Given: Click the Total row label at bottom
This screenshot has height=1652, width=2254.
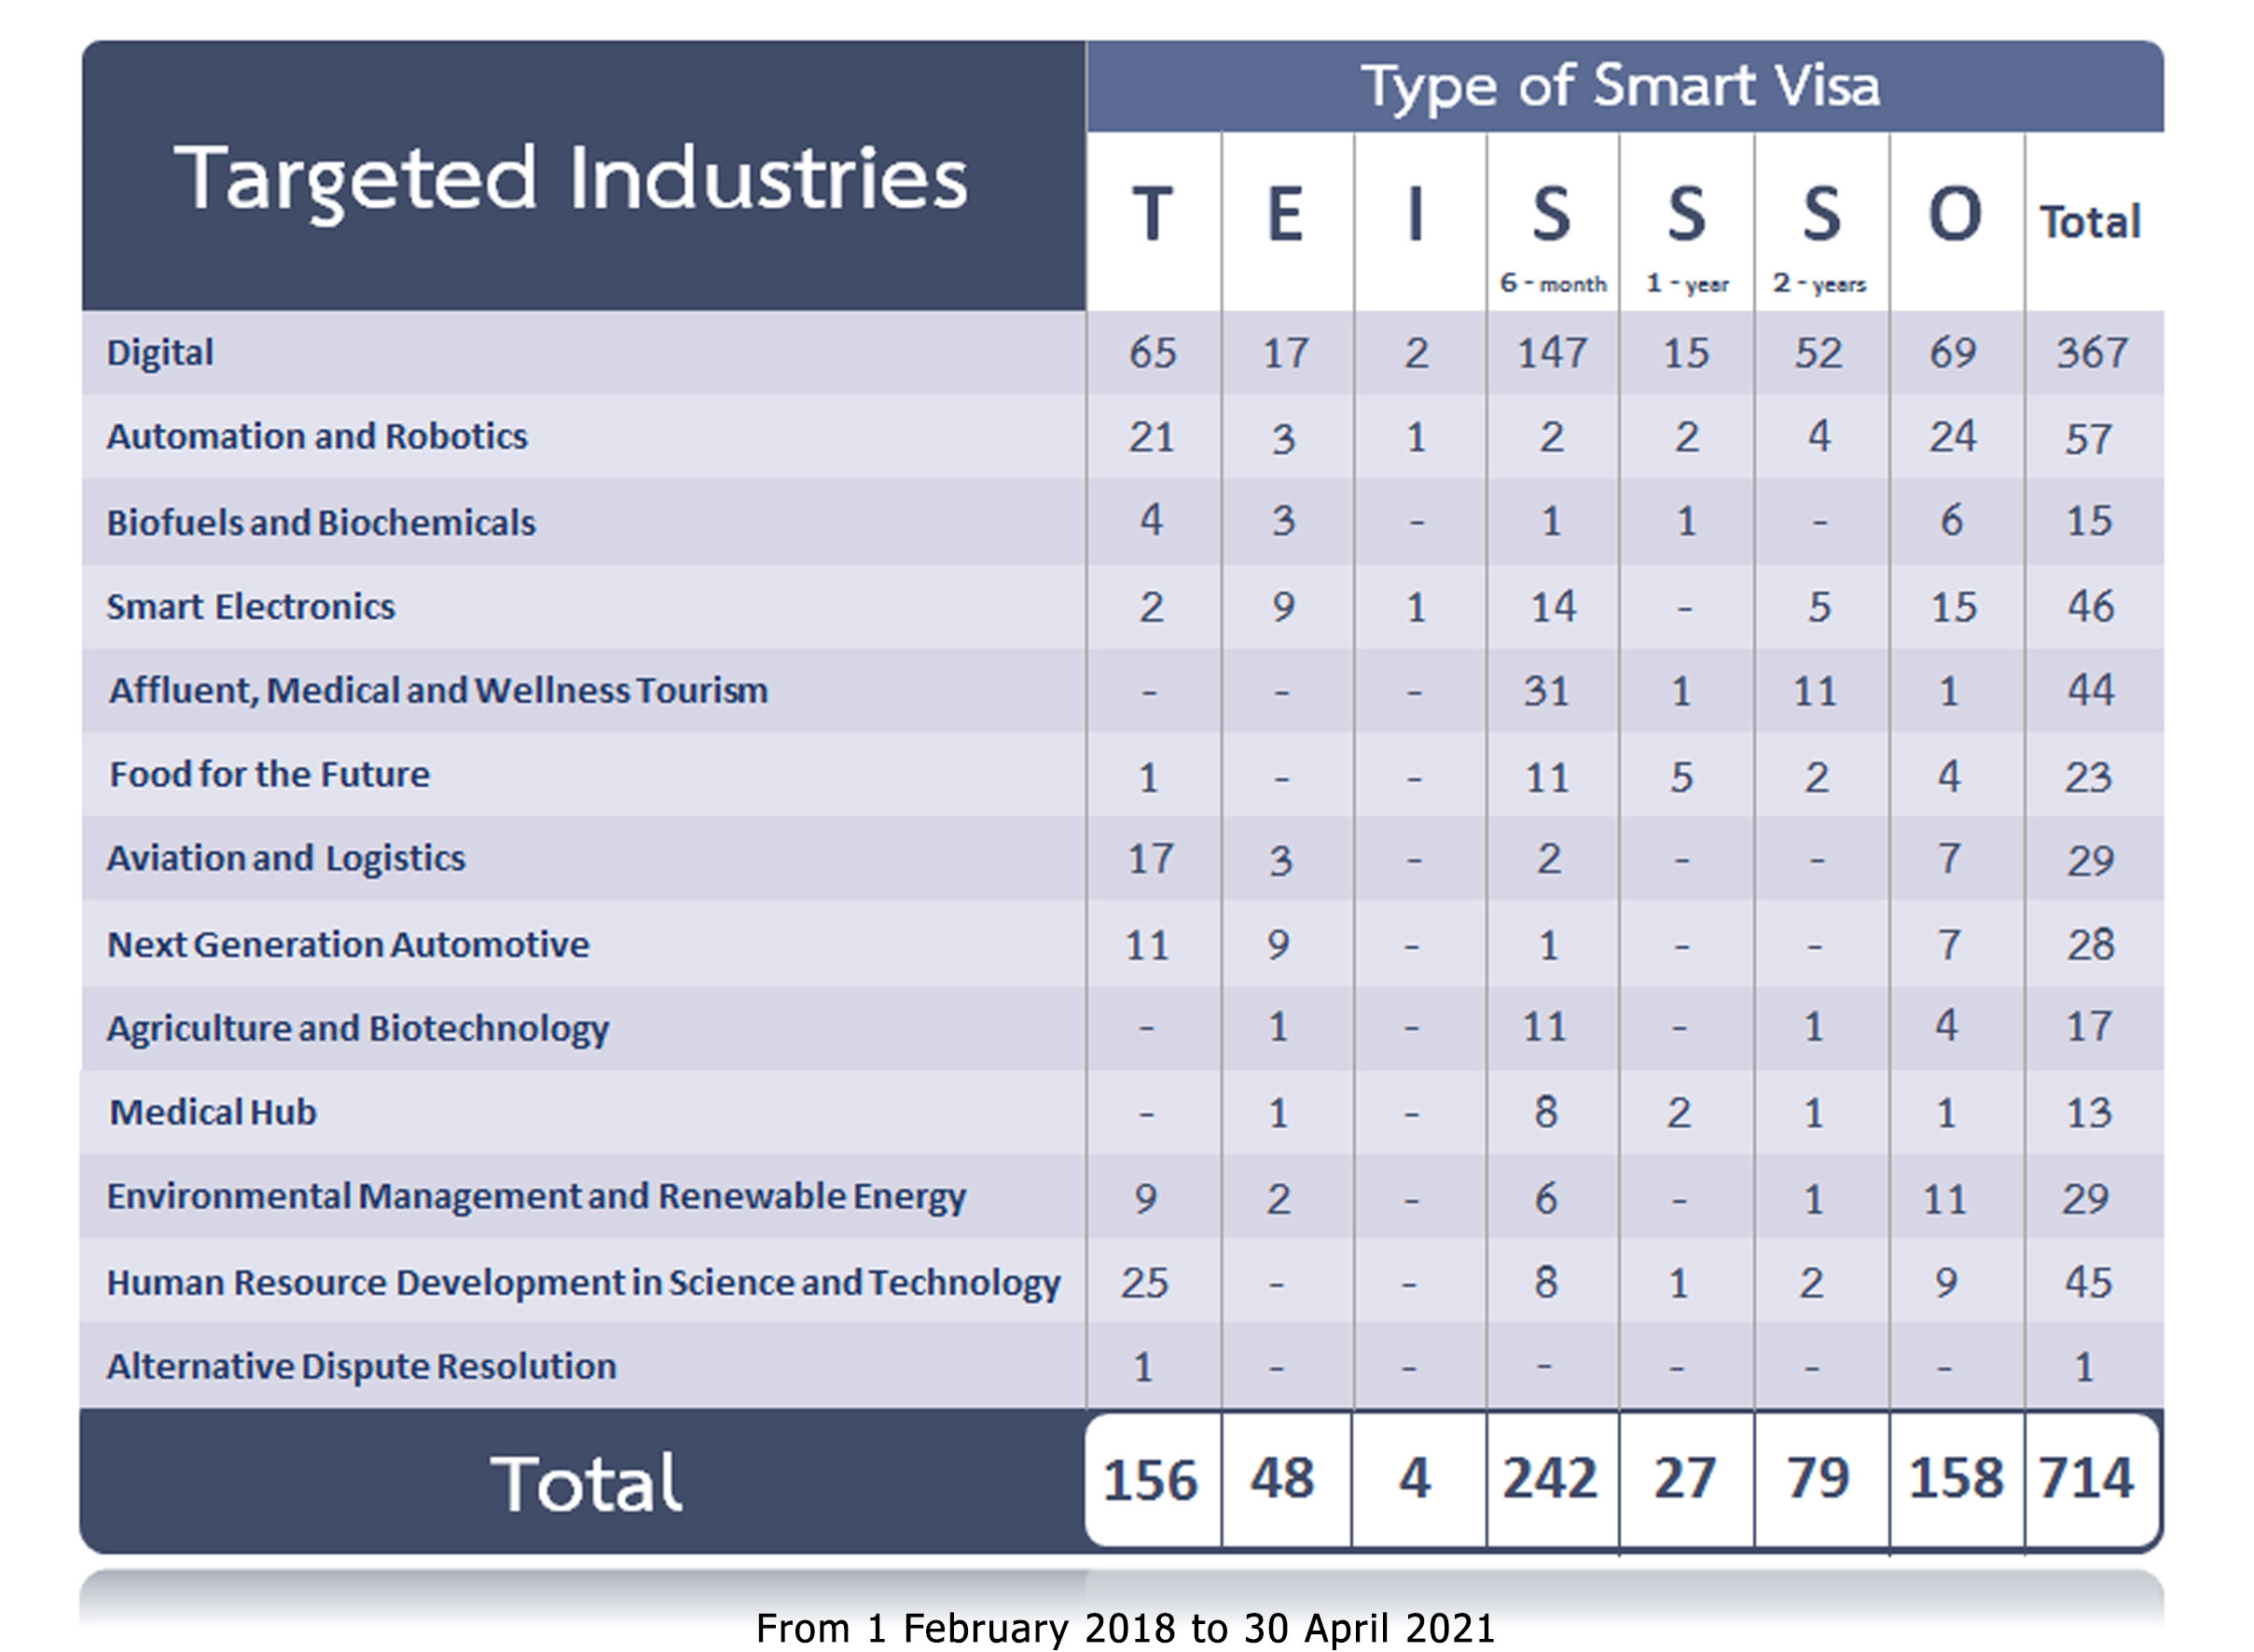Looking at the screenshot, I should pyautogui.click(x=586, y=1484).
